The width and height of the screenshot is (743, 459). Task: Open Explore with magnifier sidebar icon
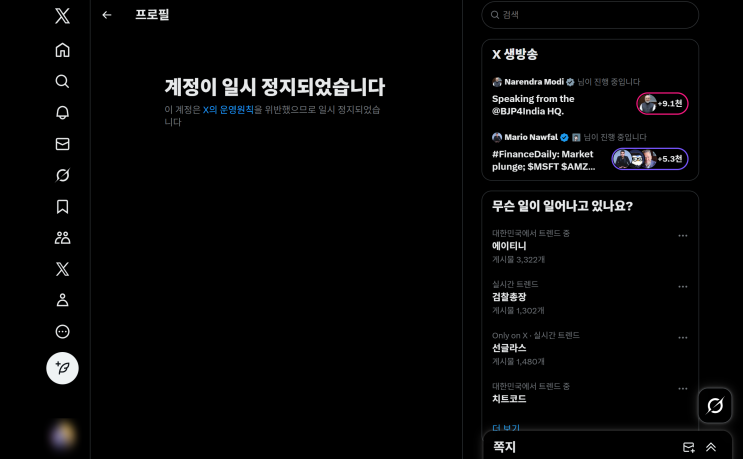click(62, 81)
